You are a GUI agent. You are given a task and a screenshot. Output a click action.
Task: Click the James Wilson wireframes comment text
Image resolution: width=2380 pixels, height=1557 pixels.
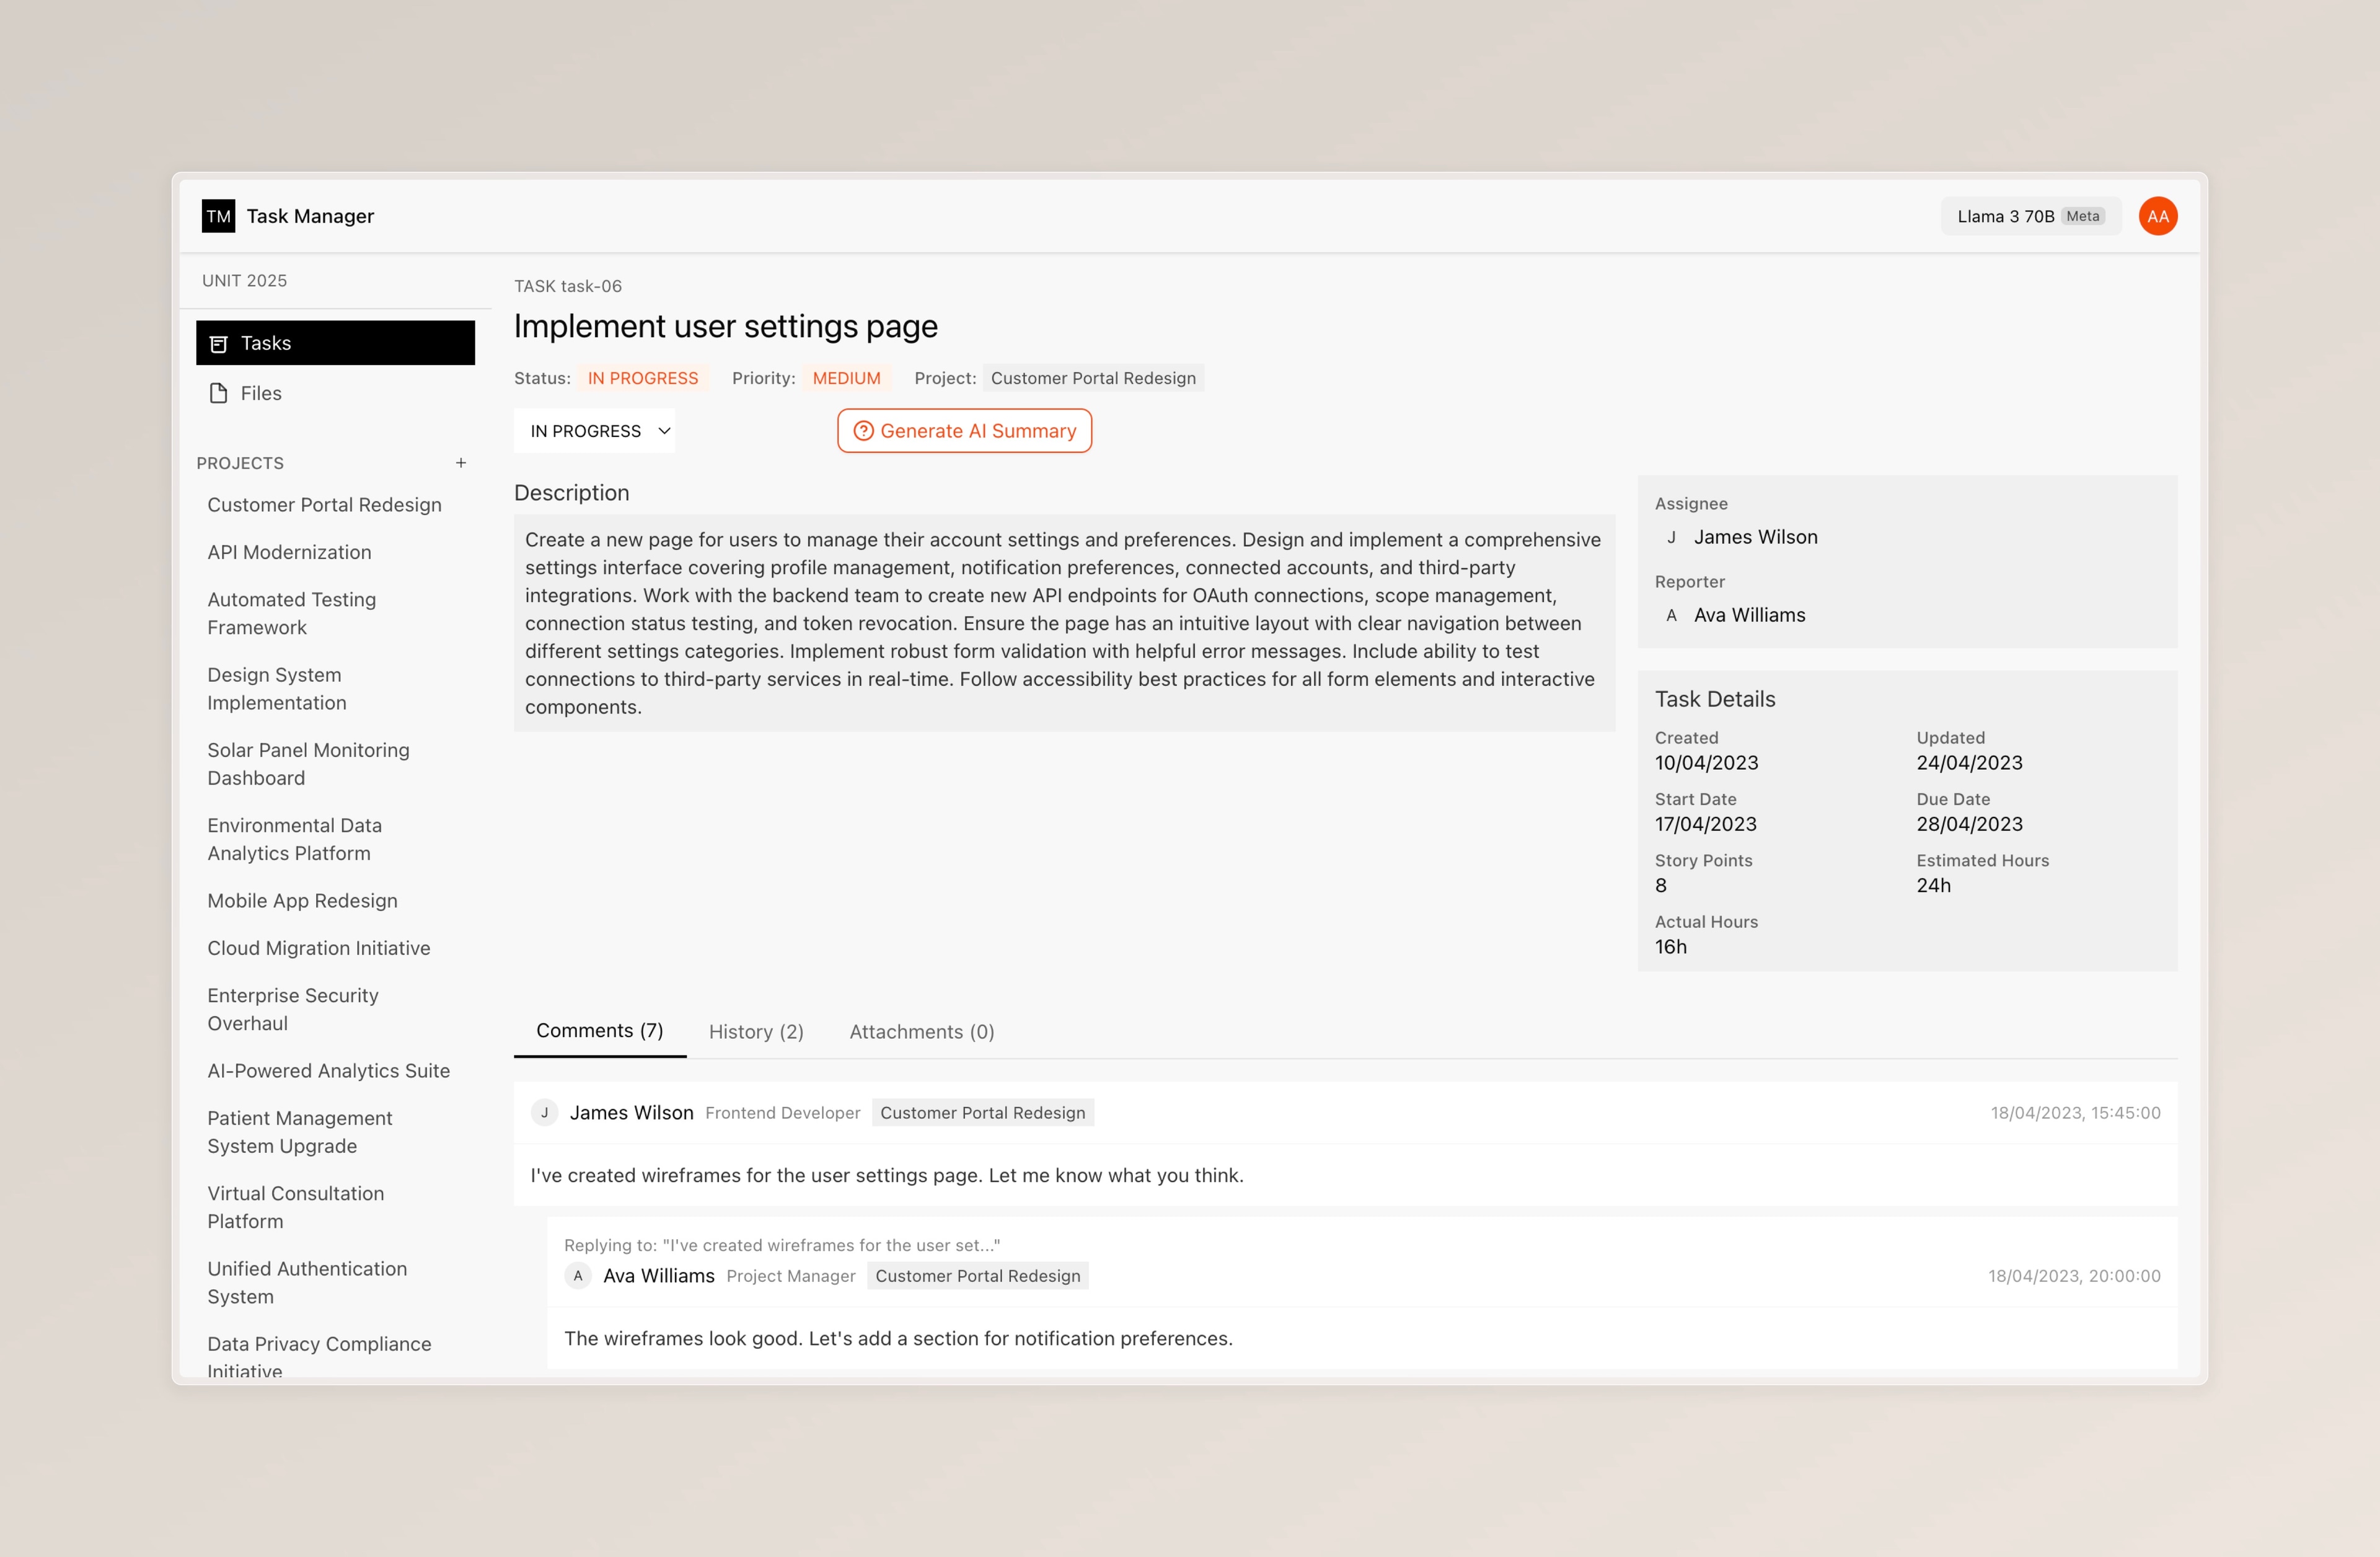click(886, 1175)
